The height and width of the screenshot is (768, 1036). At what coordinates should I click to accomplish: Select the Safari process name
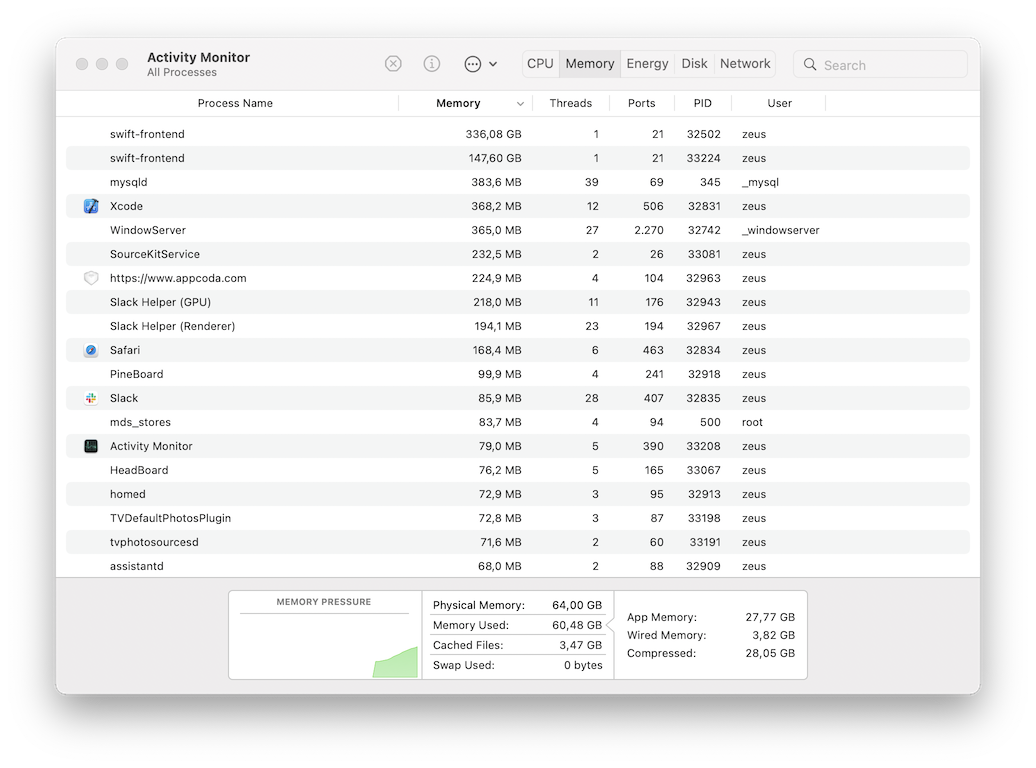(x=125, y=350)
